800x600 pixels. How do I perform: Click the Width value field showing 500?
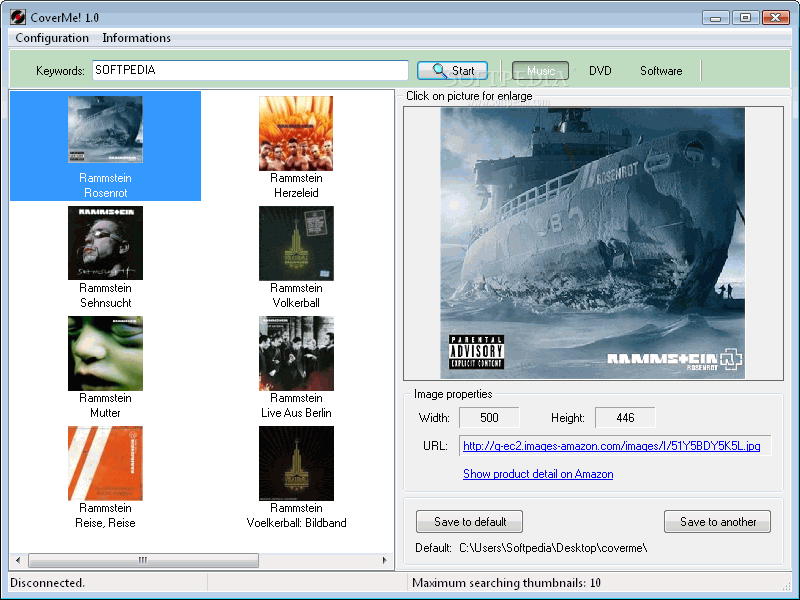coord(489,418)
